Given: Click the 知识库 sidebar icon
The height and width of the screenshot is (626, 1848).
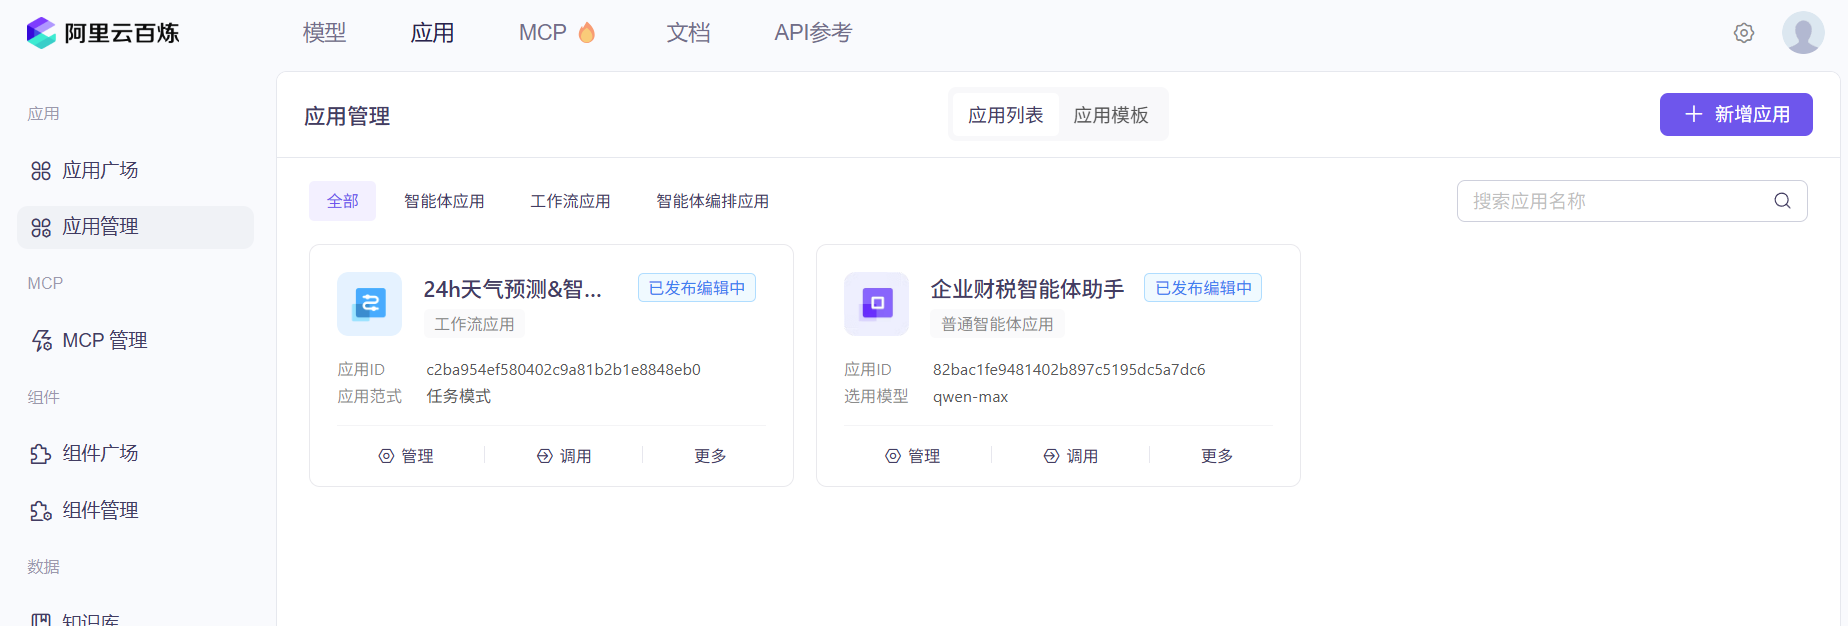Looking at the screenshot, I should (x=41, y=620).
